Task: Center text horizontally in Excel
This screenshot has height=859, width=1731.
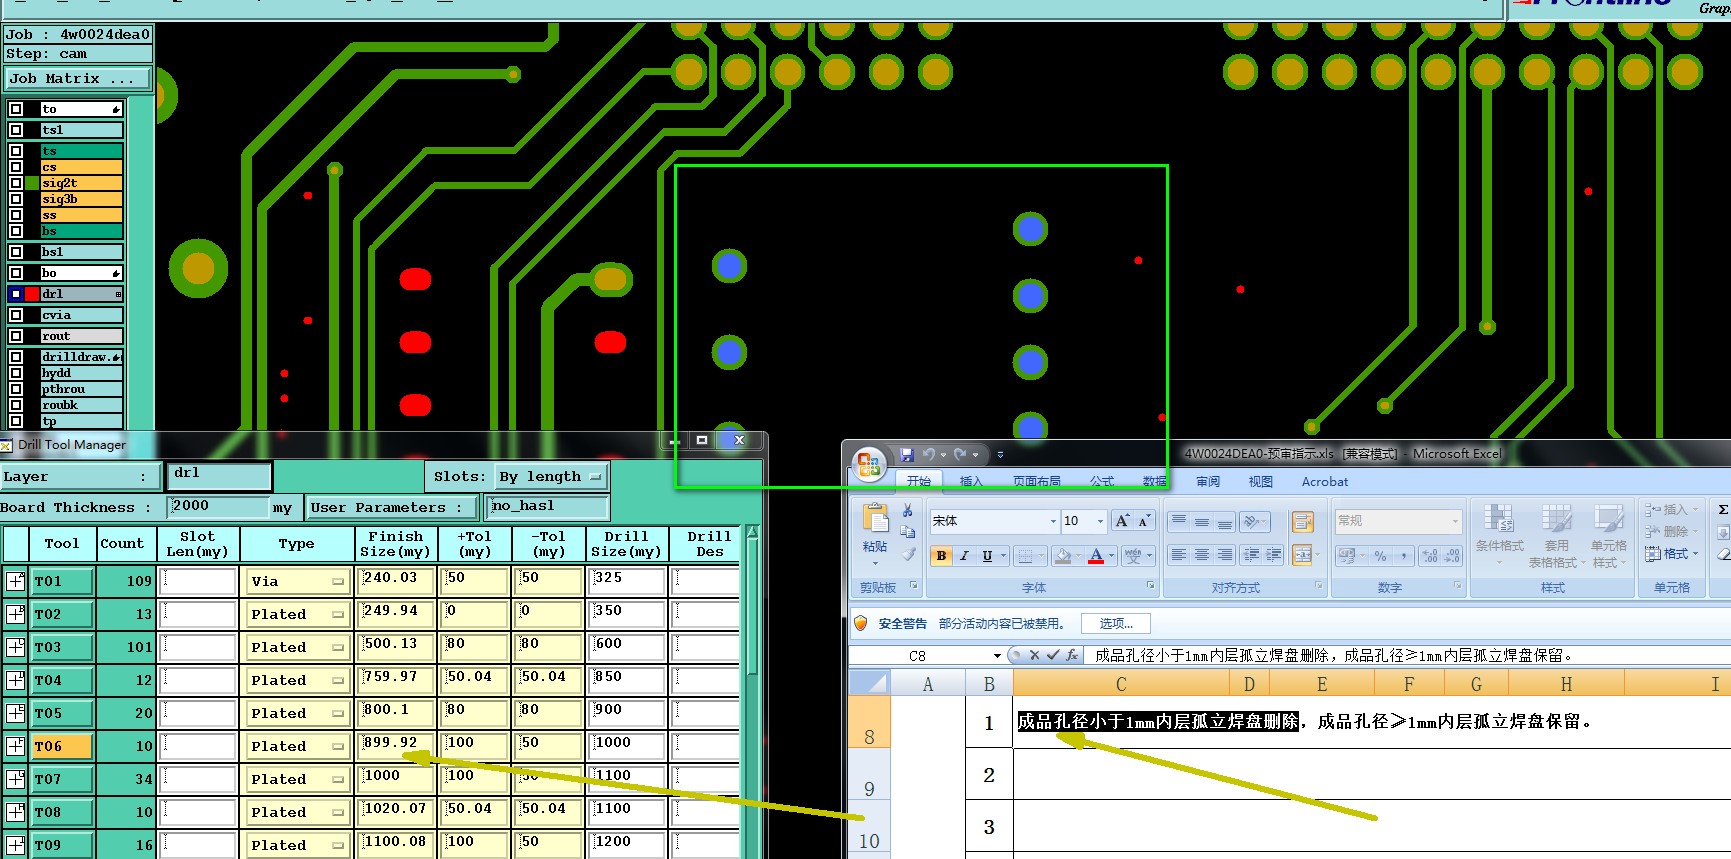Action: tap(1201, 555)
